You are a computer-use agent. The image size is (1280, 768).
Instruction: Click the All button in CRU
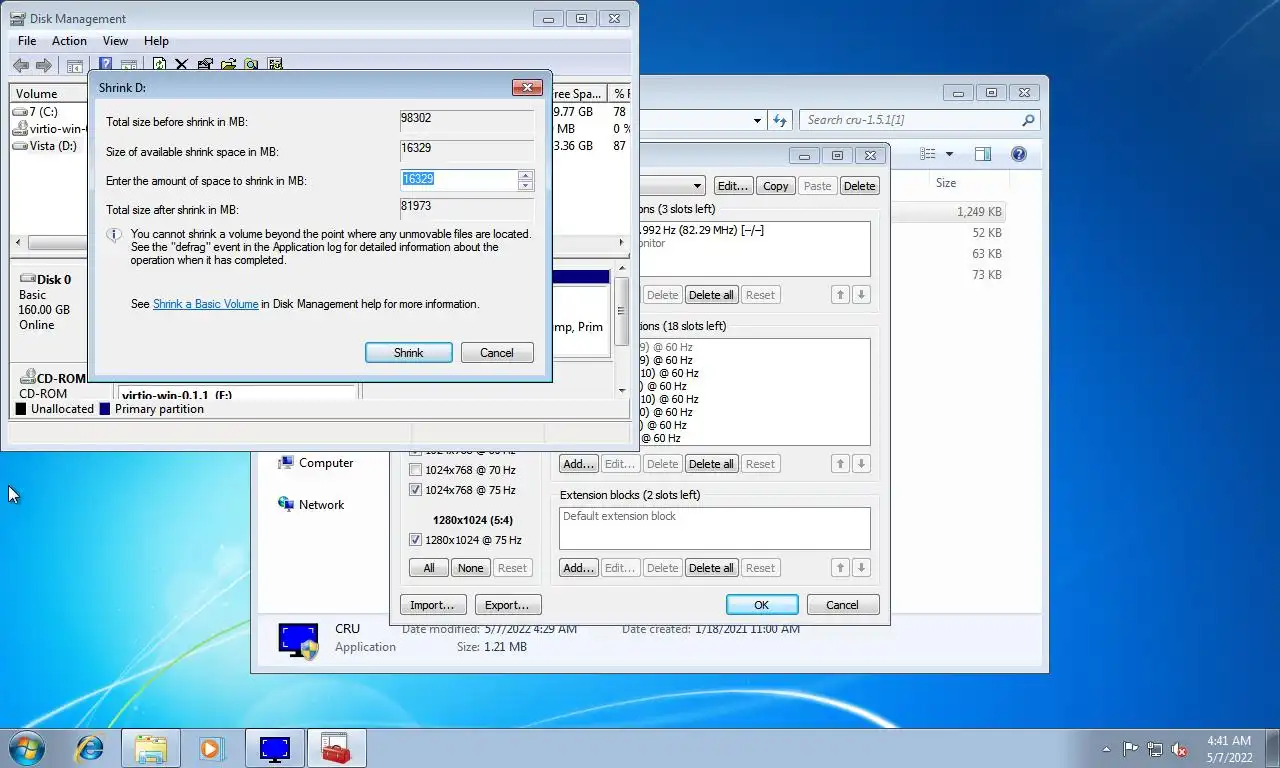(428, 568)
